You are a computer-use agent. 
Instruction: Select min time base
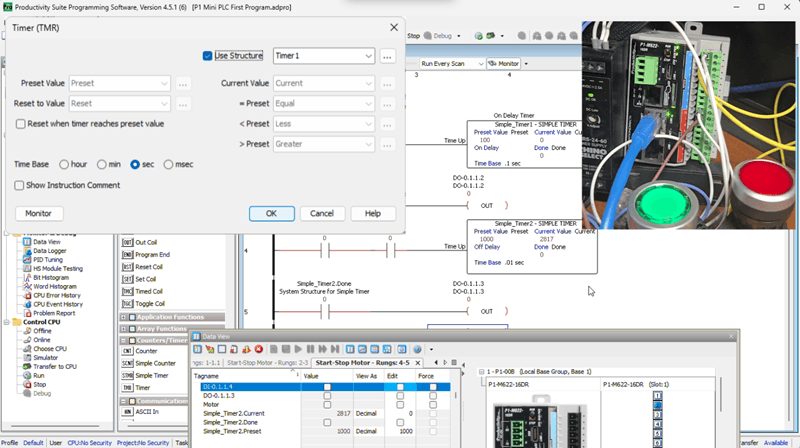(x=102, y=164)
